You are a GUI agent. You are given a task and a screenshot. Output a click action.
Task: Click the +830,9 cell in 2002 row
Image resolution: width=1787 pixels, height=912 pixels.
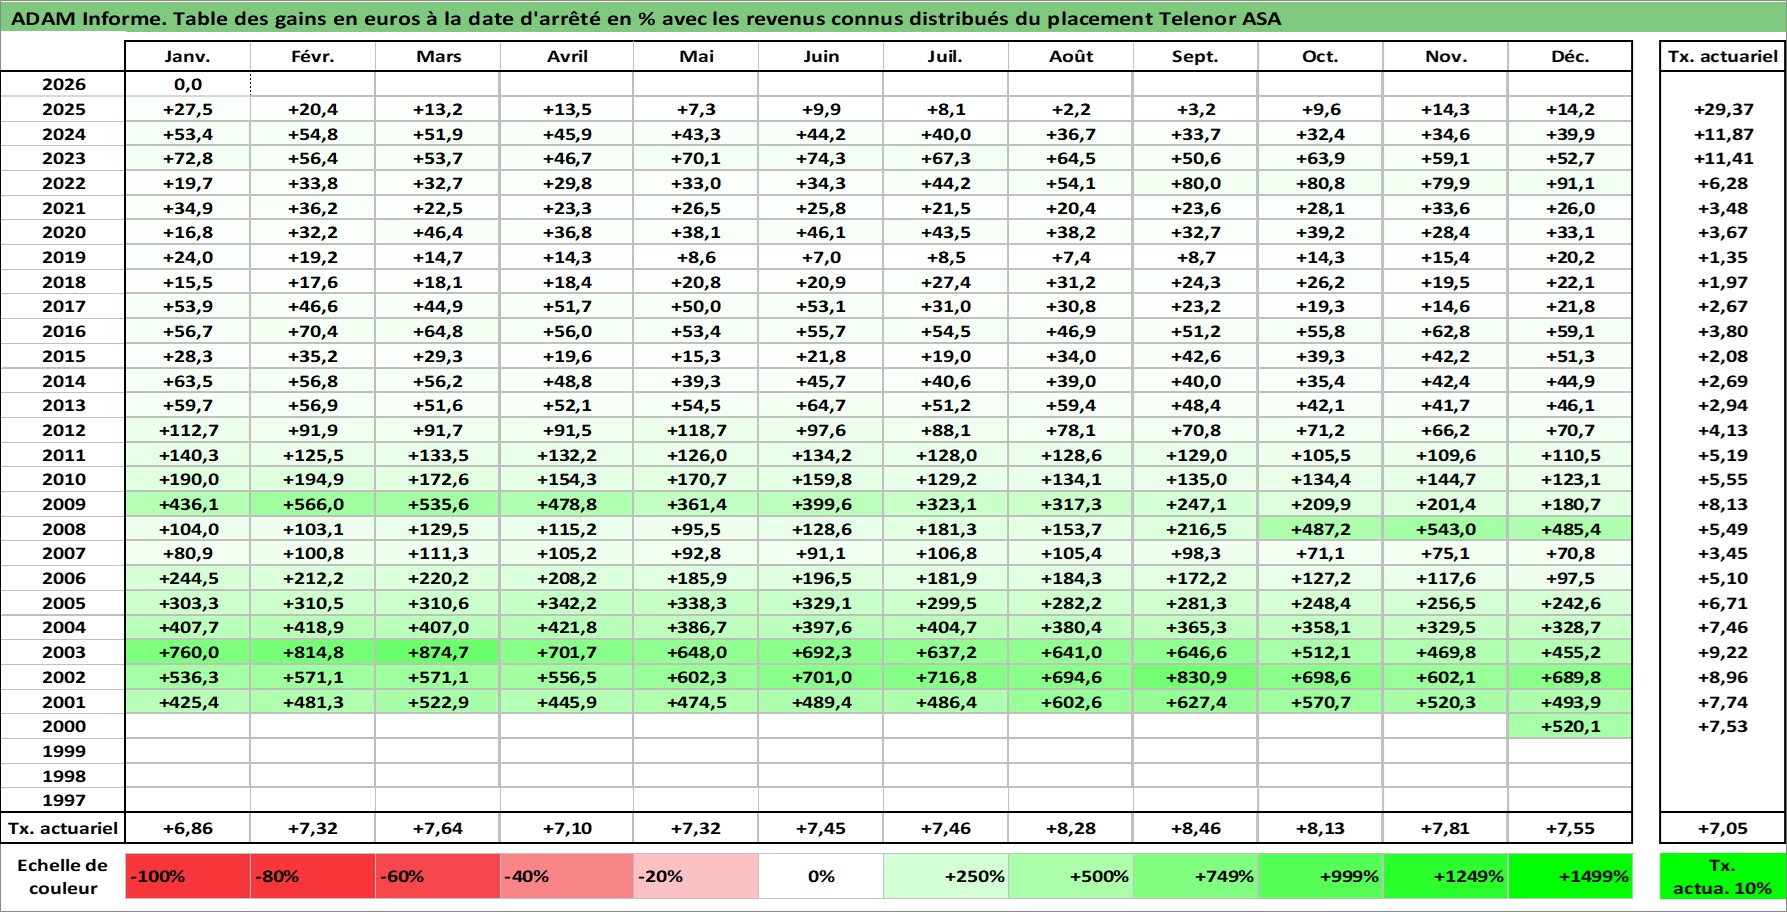tap(1196, 678)
